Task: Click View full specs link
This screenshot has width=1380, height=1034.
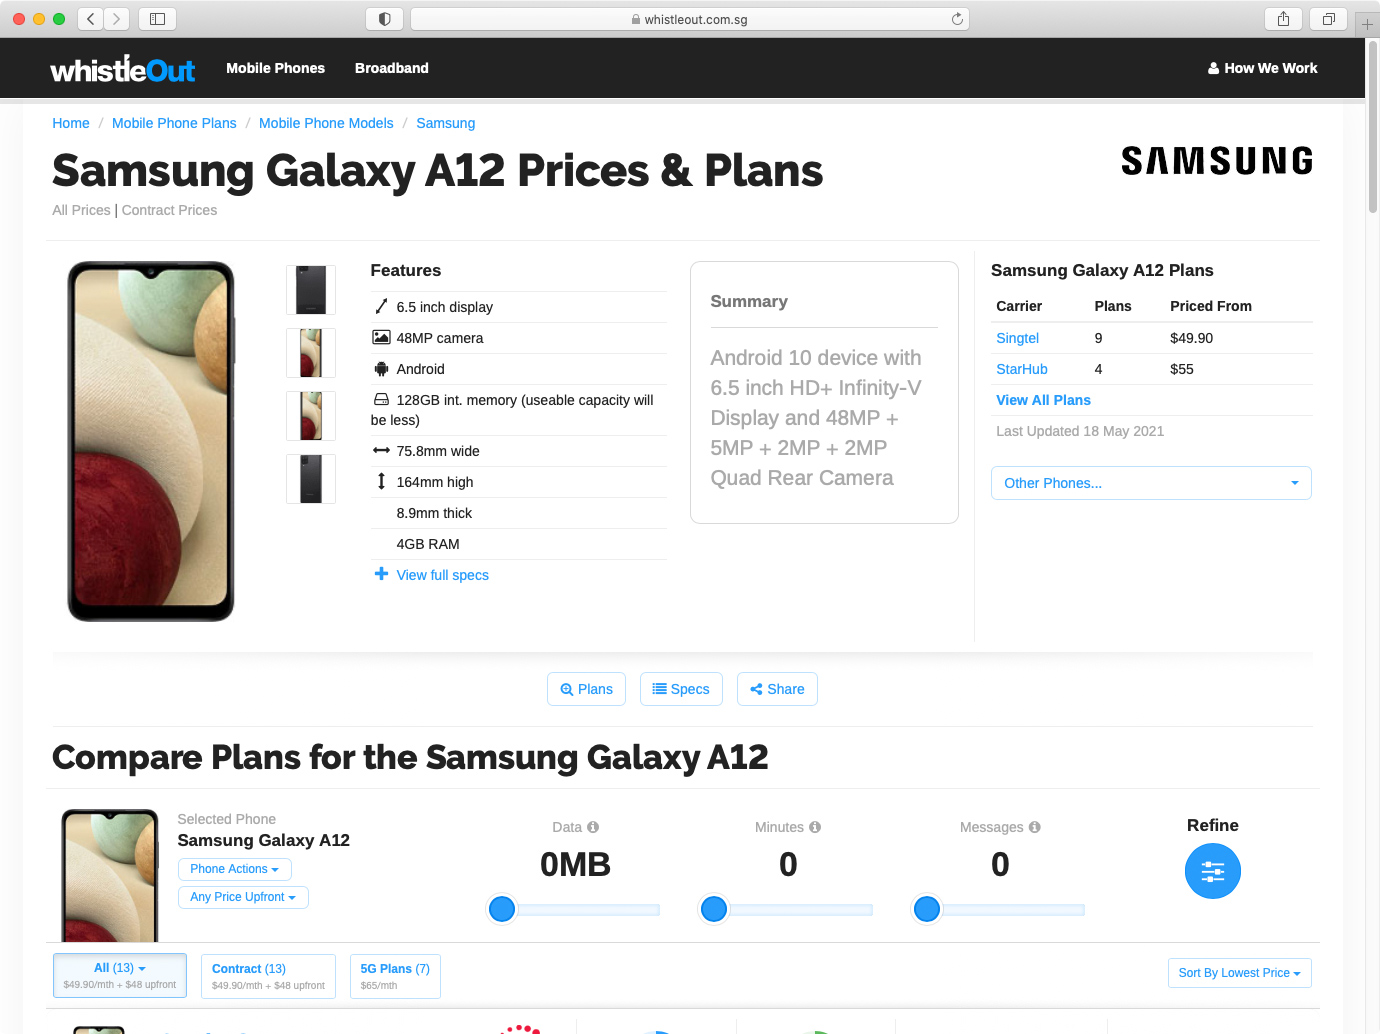Action: click(442, 575)
